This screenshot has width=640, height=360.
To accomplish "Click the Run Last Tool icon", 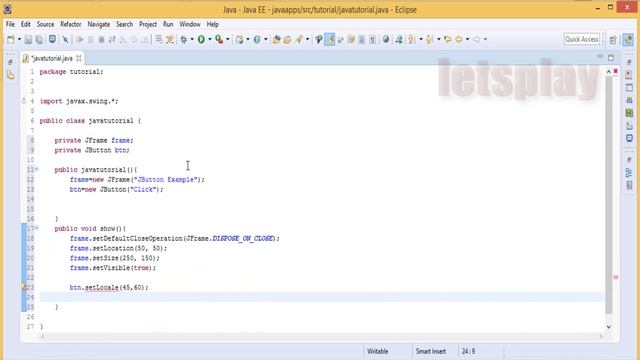I will point(219,39).
